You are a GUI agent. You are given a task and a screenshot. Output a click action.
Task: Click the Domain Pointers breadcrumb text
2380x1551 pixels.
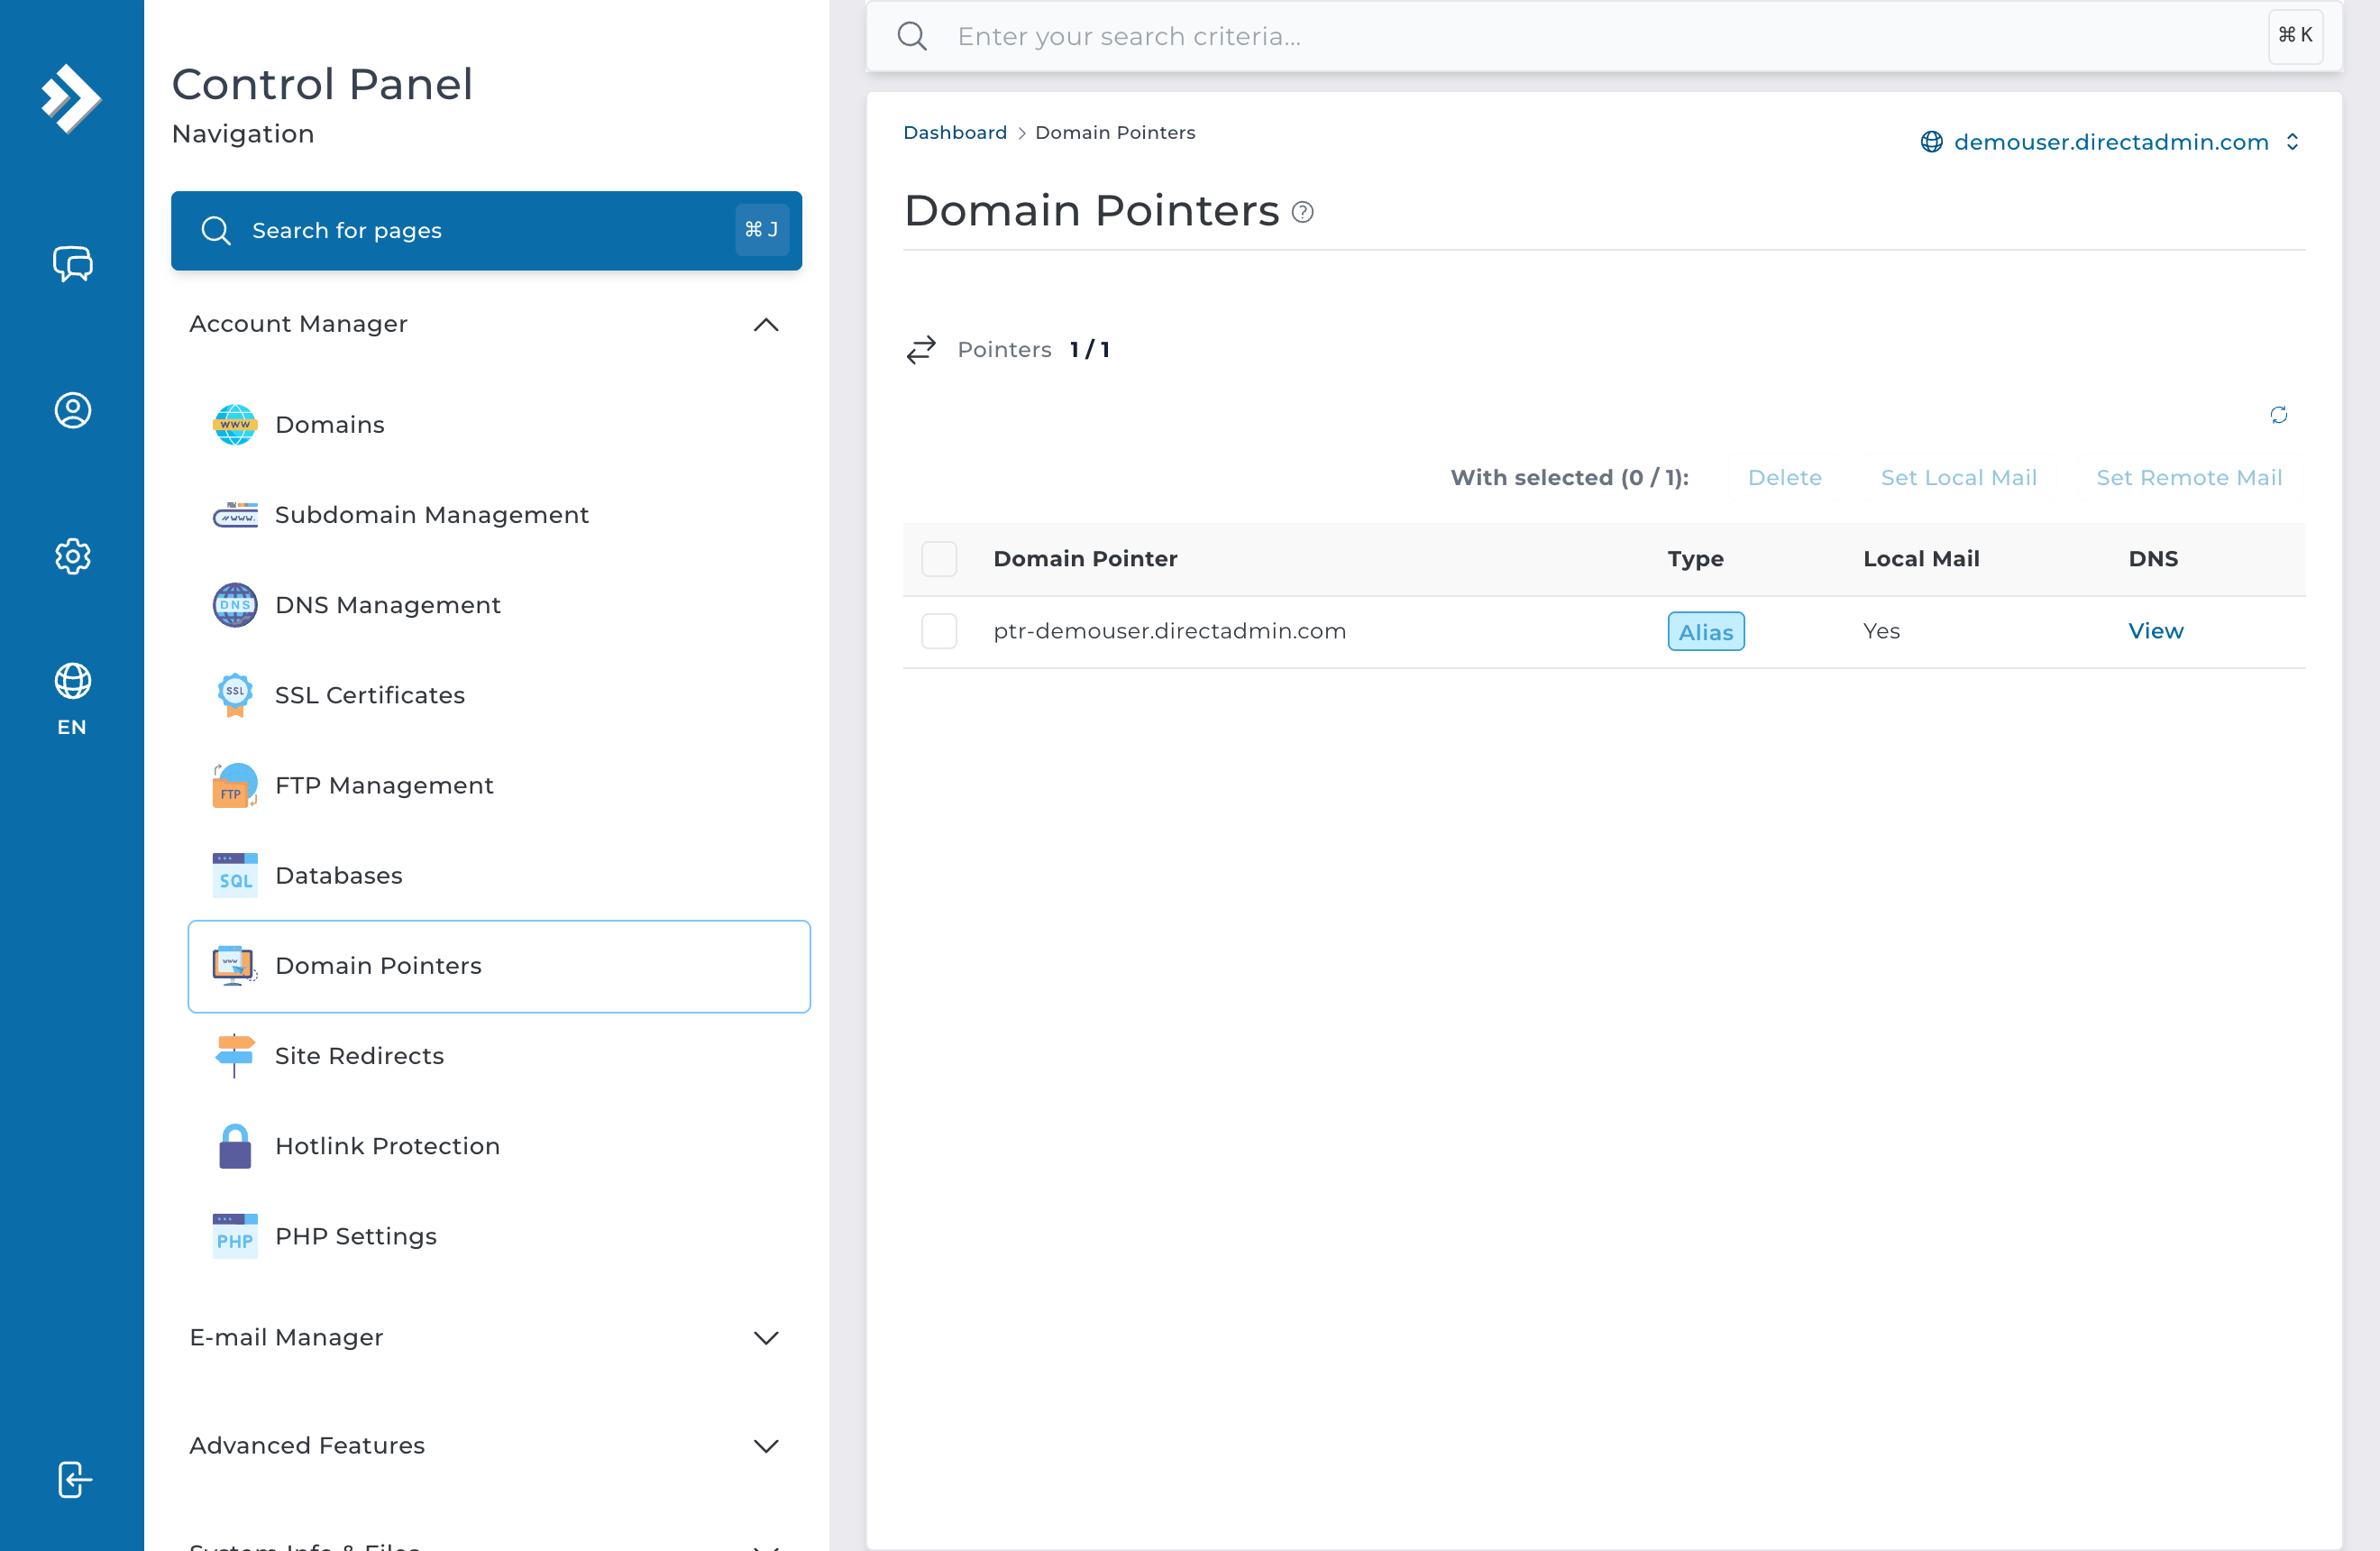tap(1115, 133)
